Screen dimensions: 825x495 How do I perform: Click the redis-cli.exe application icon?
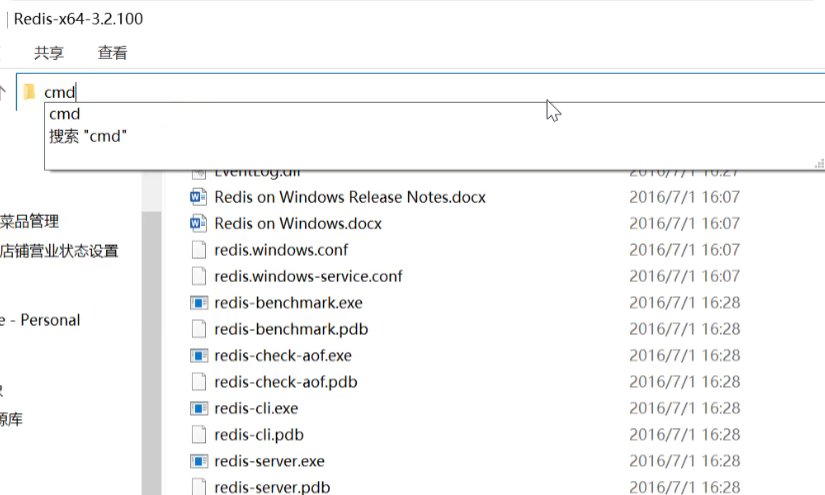click(x=198, y=408)
